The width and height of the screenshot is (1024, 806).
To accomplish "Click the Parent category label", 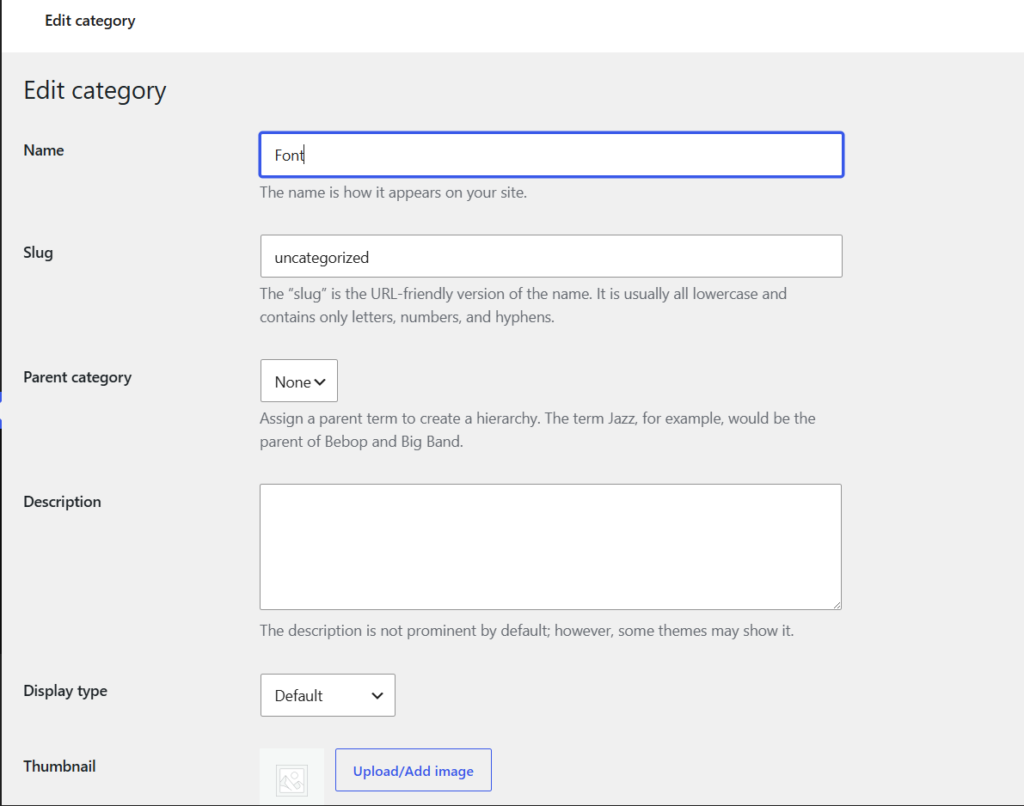I will 77,378.
